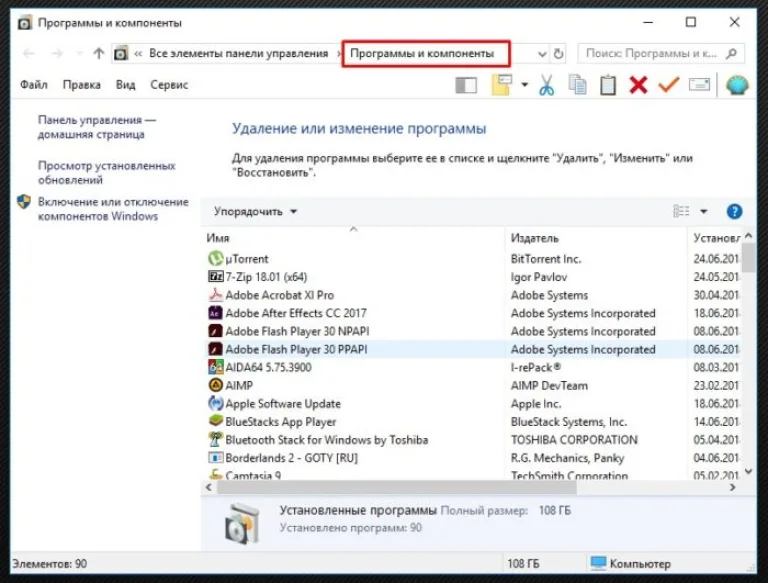Click the shield icon beside Windows components
This screenshot has width=768, height=583.
point(24,202)
